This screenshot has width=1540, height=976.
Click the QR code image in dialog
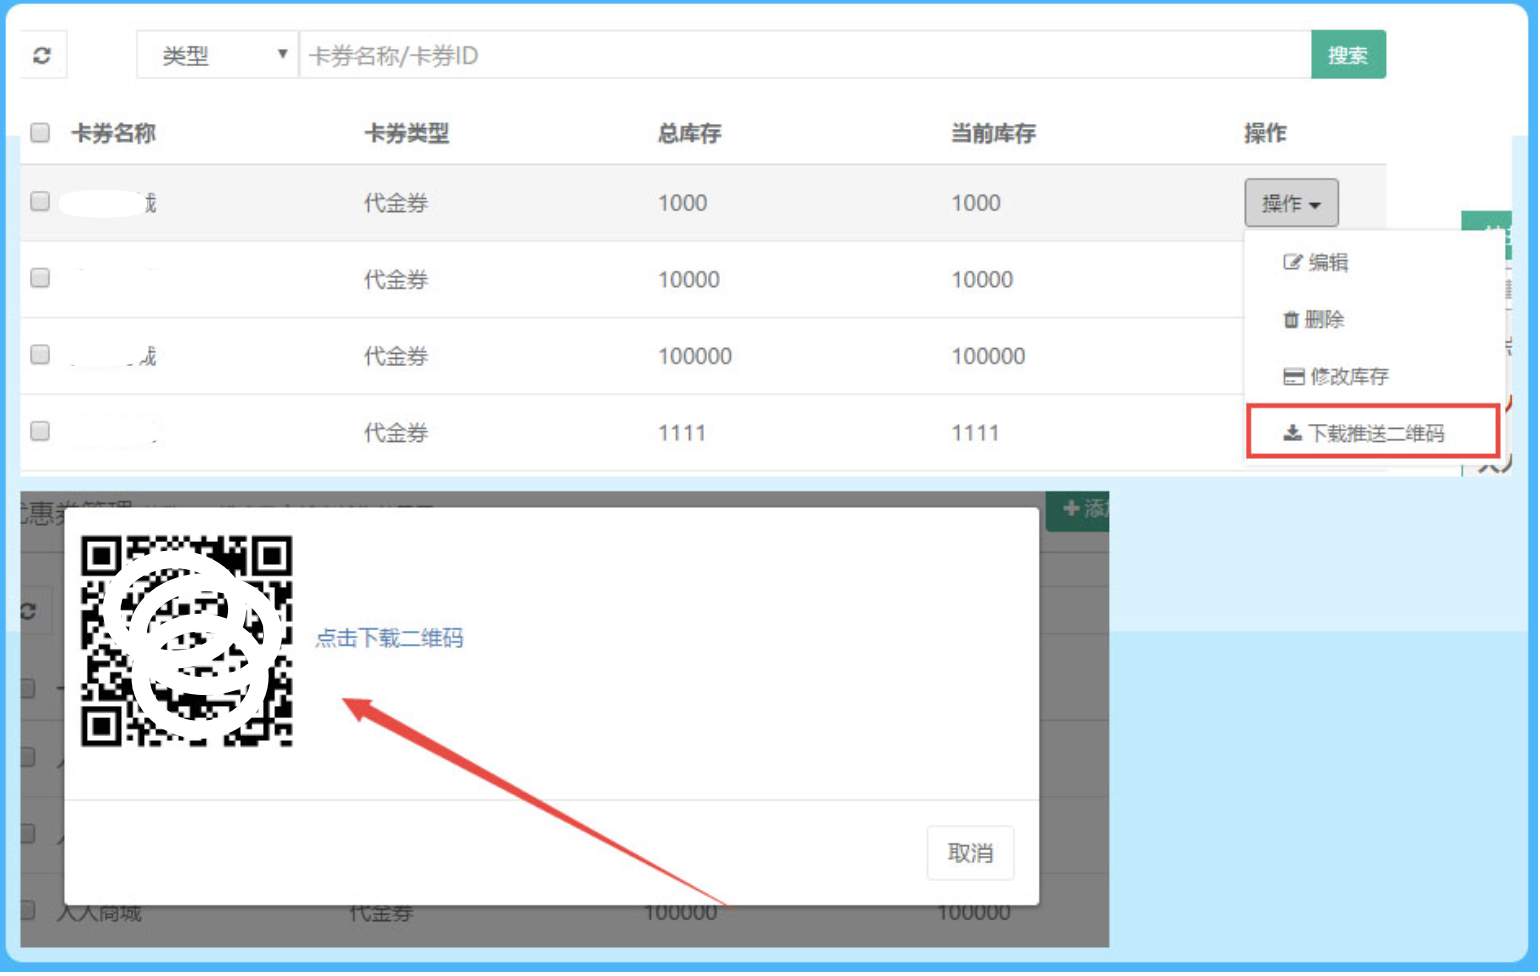(x=187, y=642)
